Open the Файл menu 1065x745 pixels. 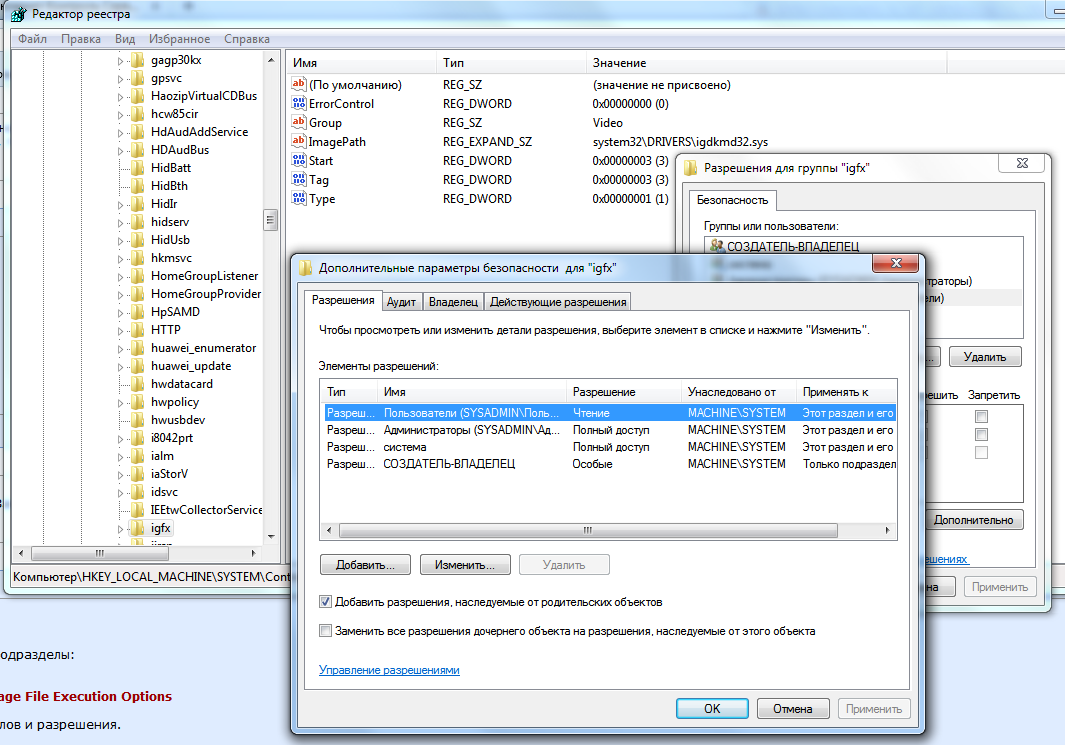(x=33, y=39)
